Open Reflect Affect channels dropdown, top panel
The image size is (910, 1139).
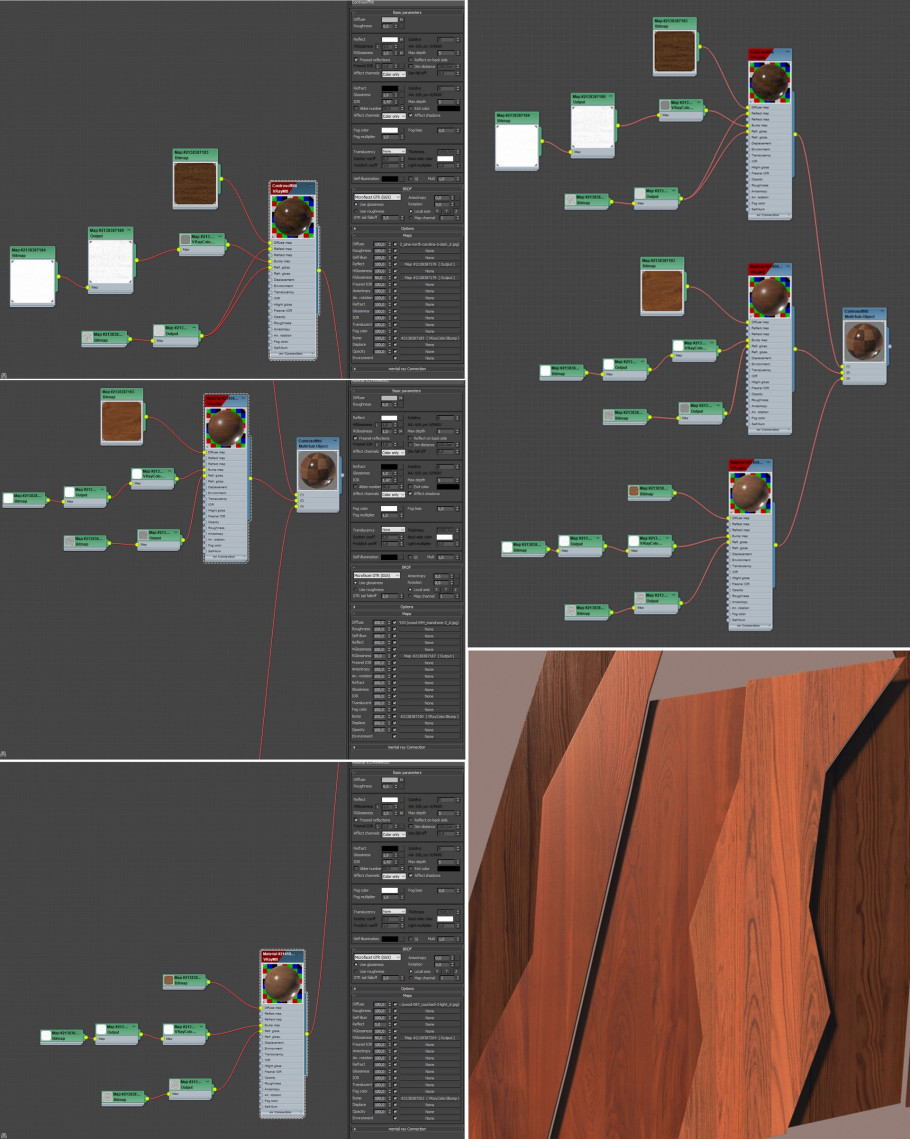point(393,73)
